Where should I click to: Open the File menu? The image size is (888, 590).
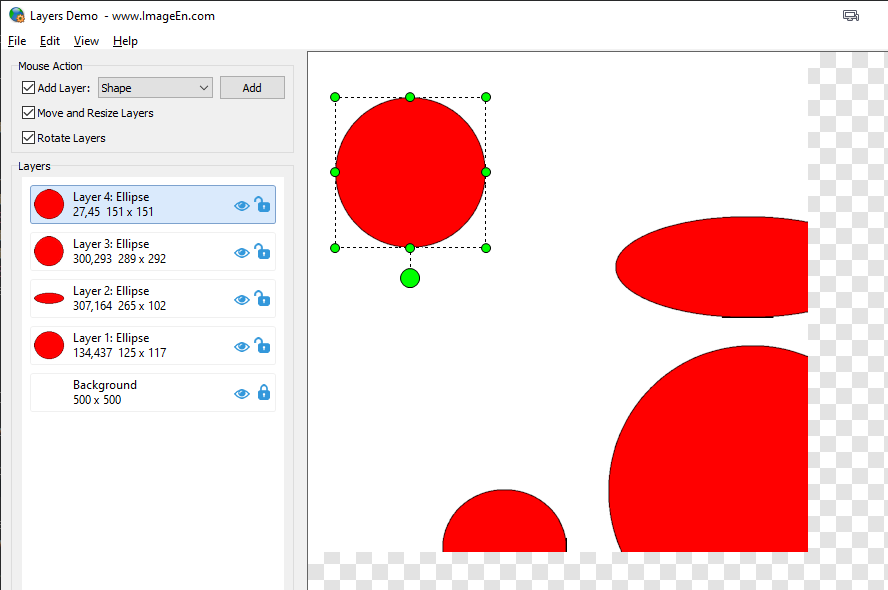17,41
